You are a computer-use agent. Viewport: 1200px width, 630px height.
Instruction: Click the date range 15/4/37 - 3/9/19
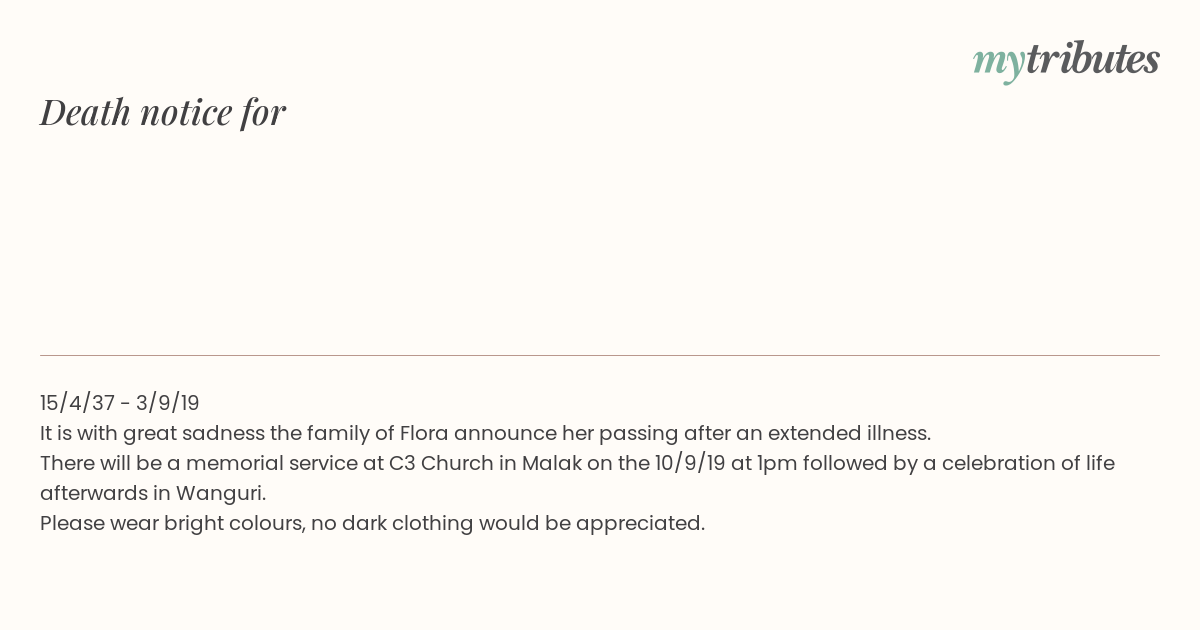[x=120, y=403]
